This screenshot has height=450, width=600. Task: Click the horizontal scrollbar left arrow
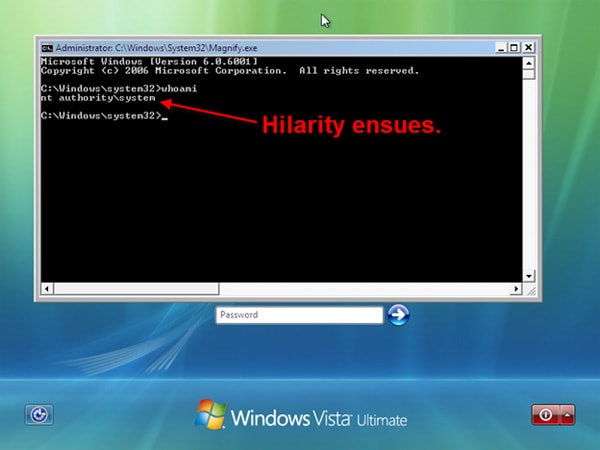pyautogui.click(x=47, y=289)
